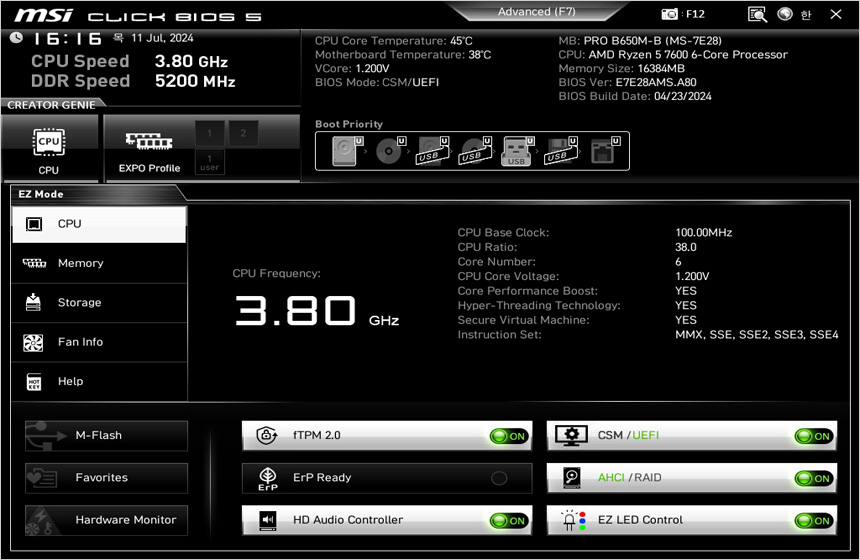Click the Memory RAM stick icon
Screen dimensions: 860x560
click(34, 263)
